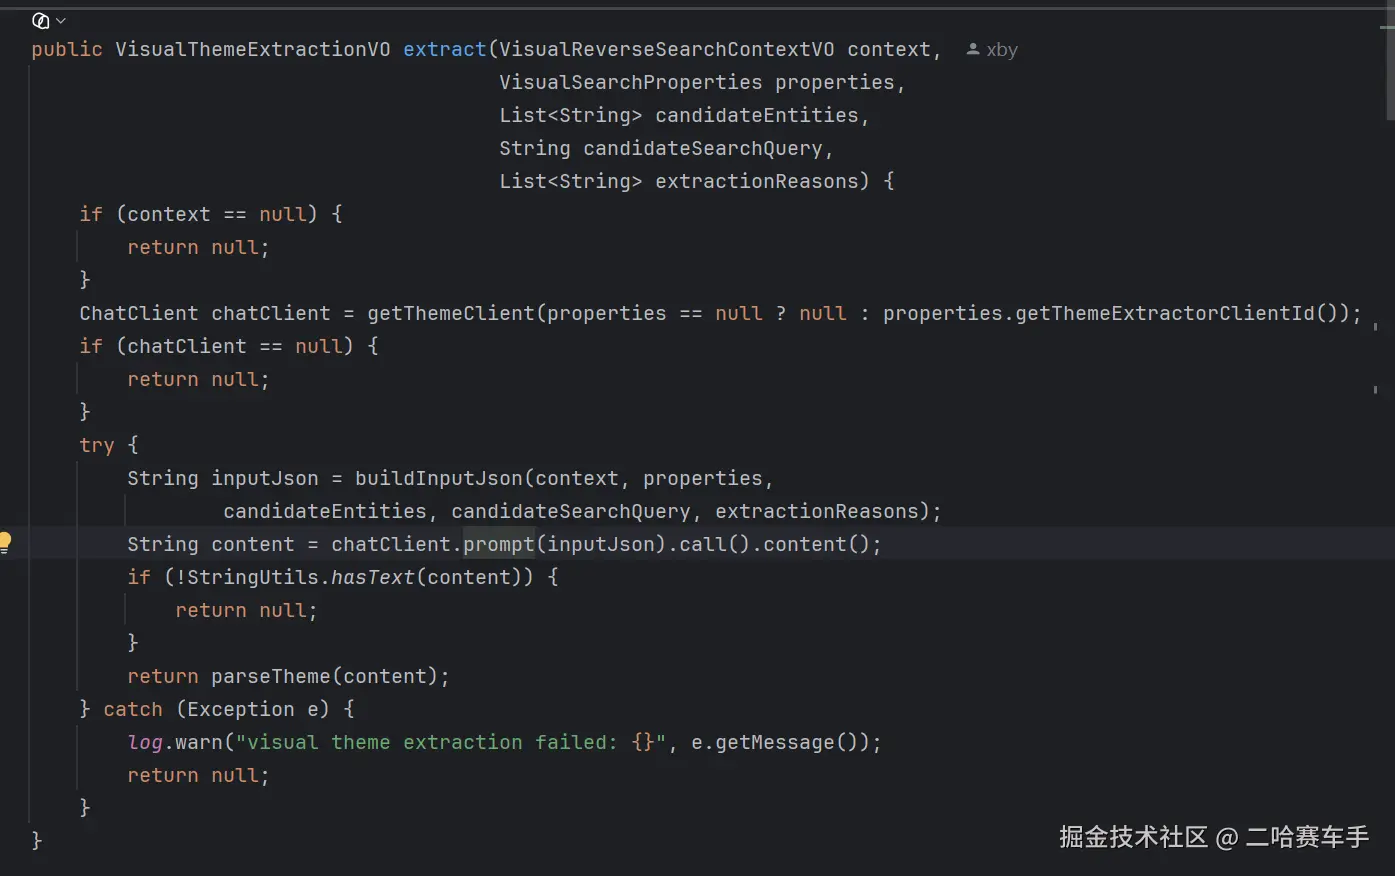Click the 'xby' author inlay hint
This screenshot has height=876, width=1395.
(1002, 50)
